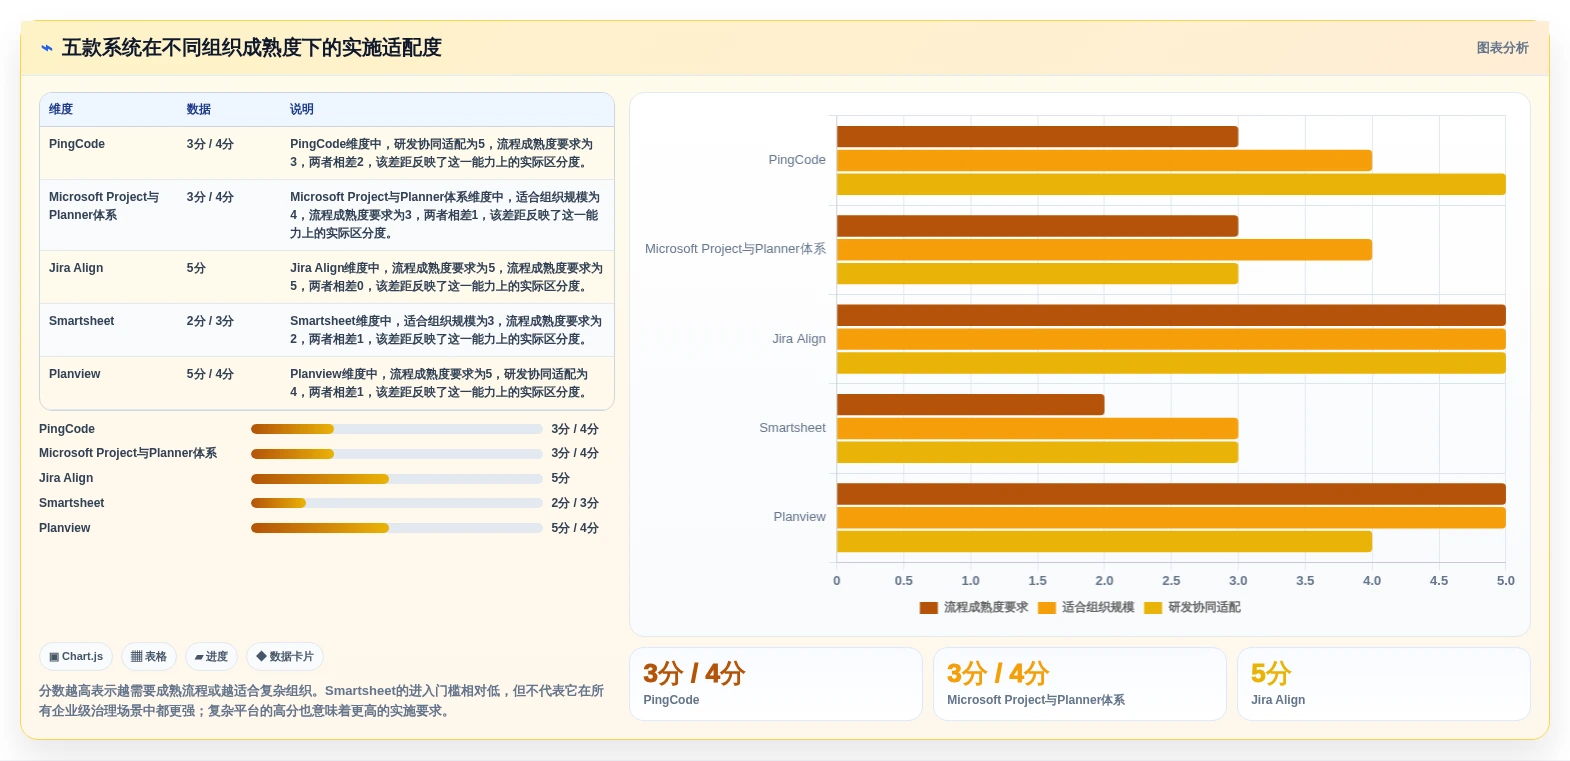Click the Planview progress bar

click(397, 528)
